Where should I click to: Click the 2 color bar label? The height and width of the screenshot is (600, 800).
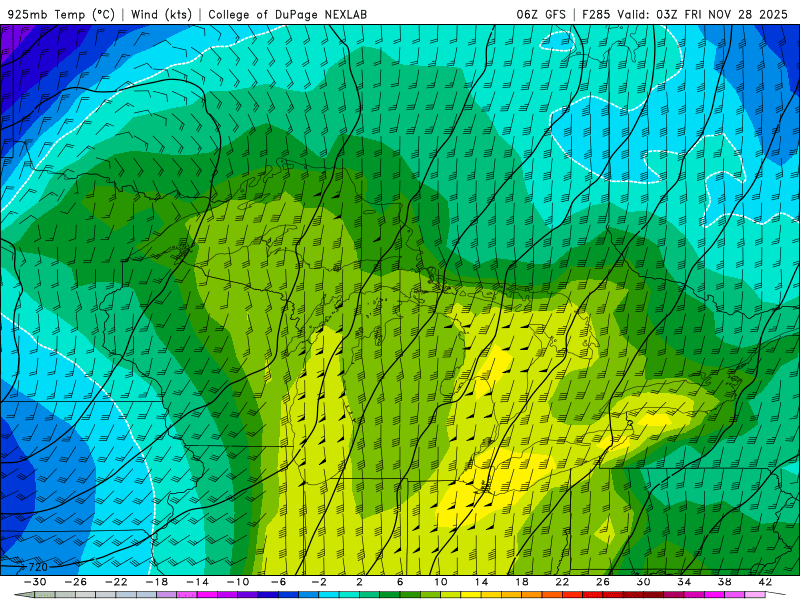point(360,582)
